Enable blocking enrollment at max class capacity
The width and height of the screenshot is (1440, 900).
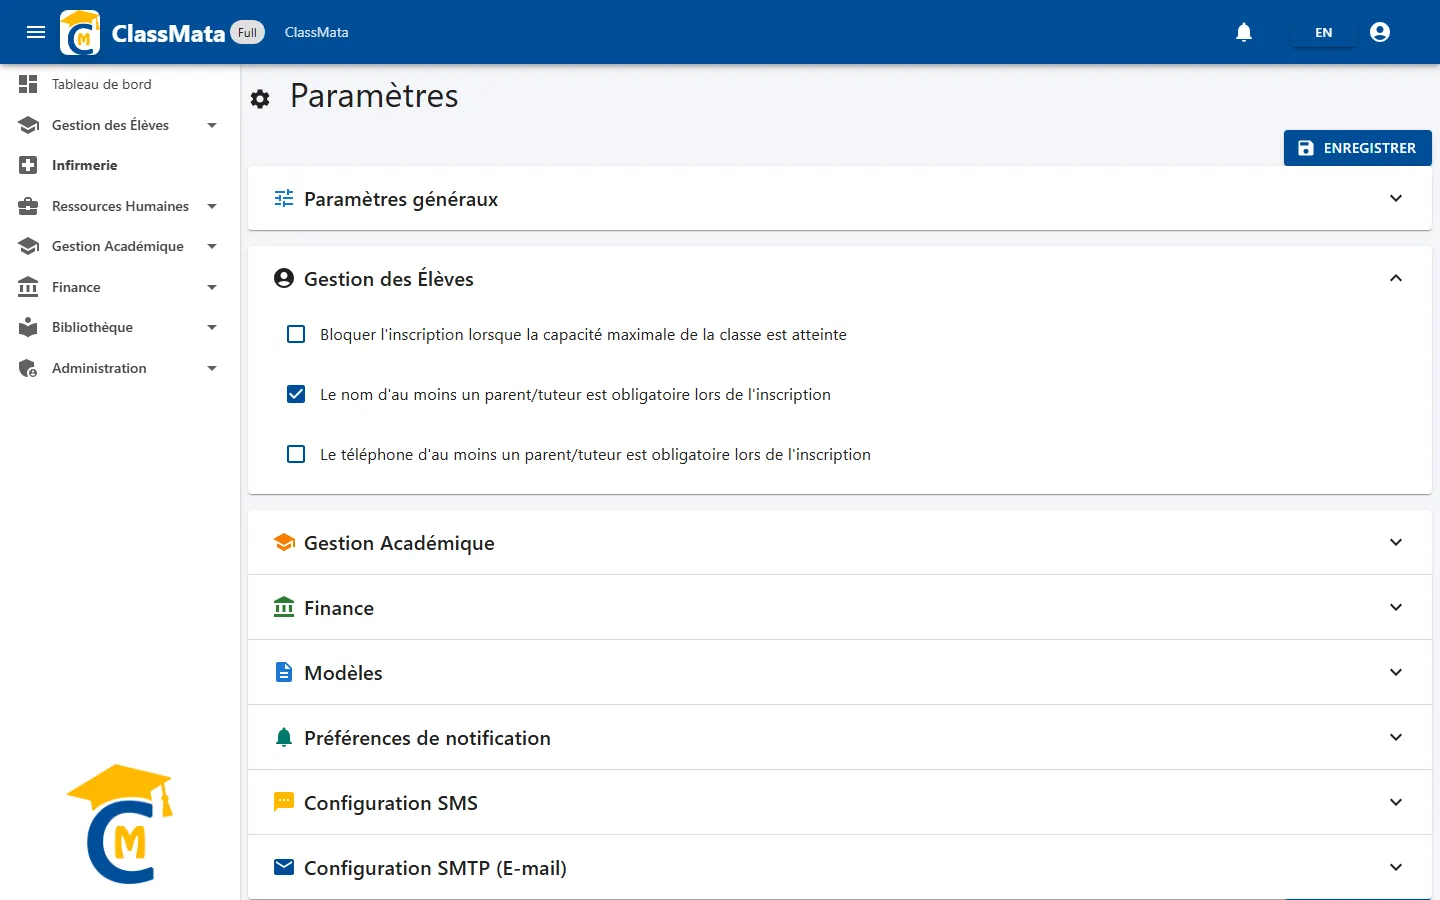(296, 334)
